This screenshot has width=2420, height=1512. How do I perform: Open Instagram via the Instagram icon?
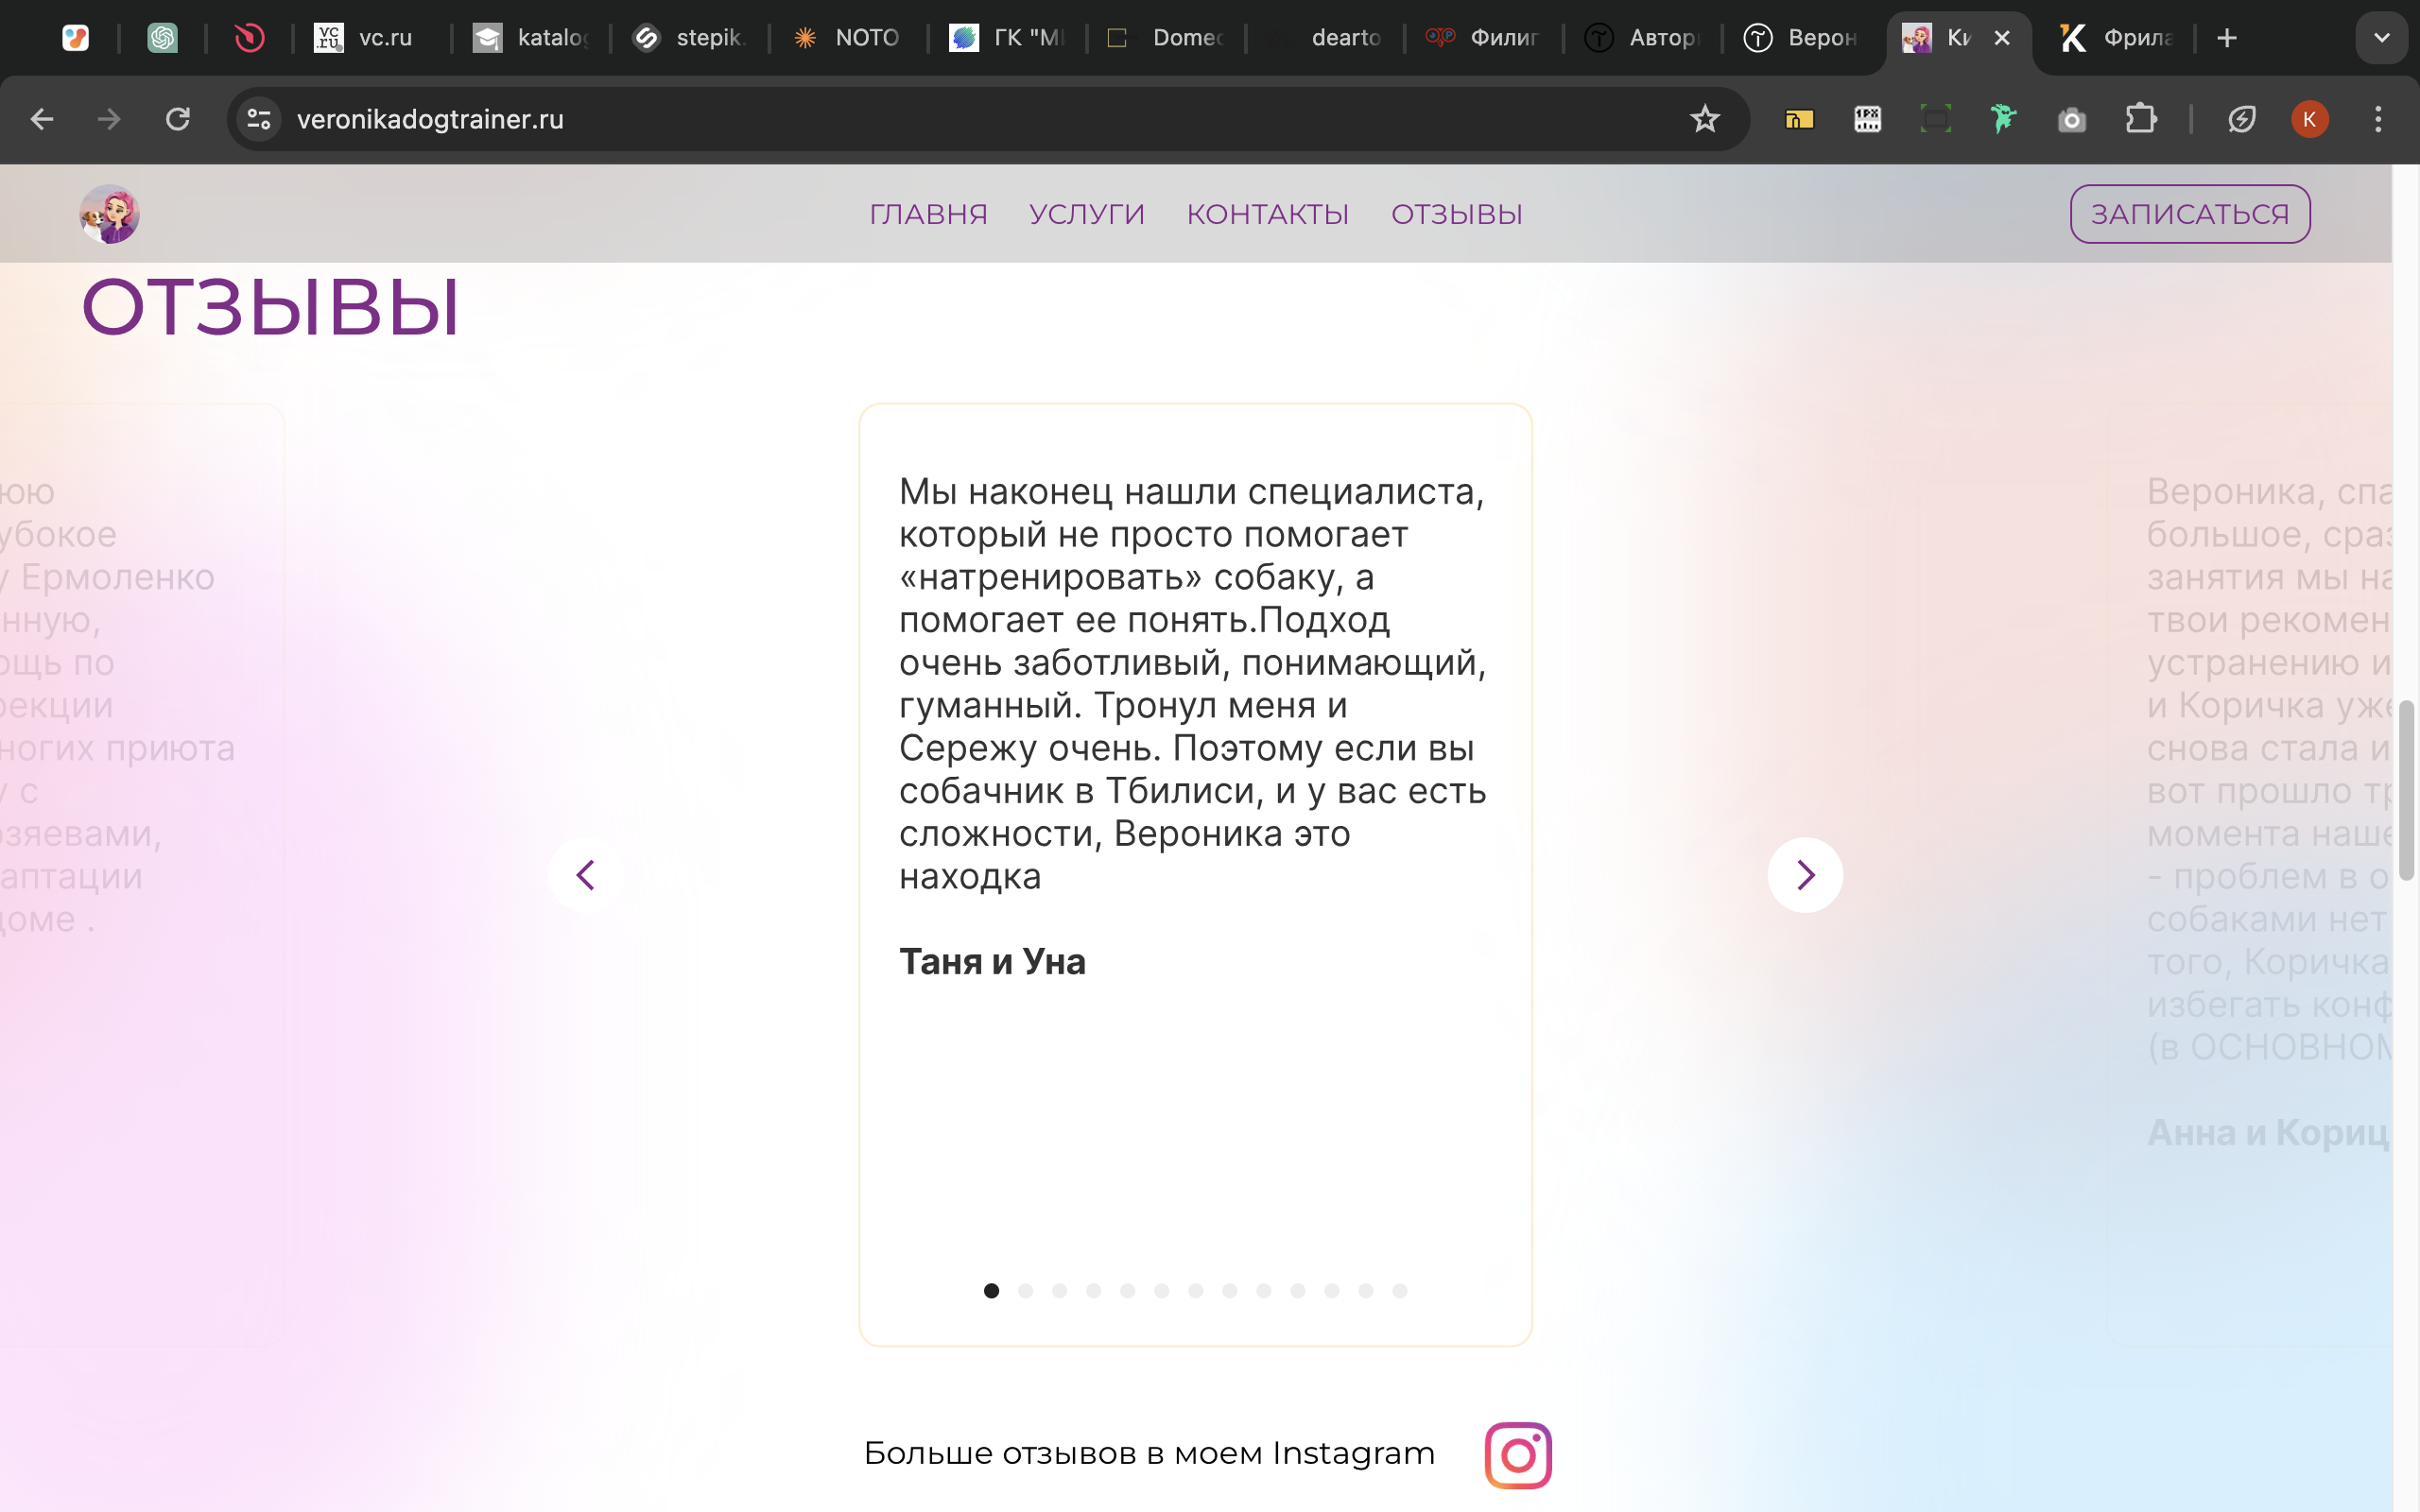(x=1517, y=1455)
